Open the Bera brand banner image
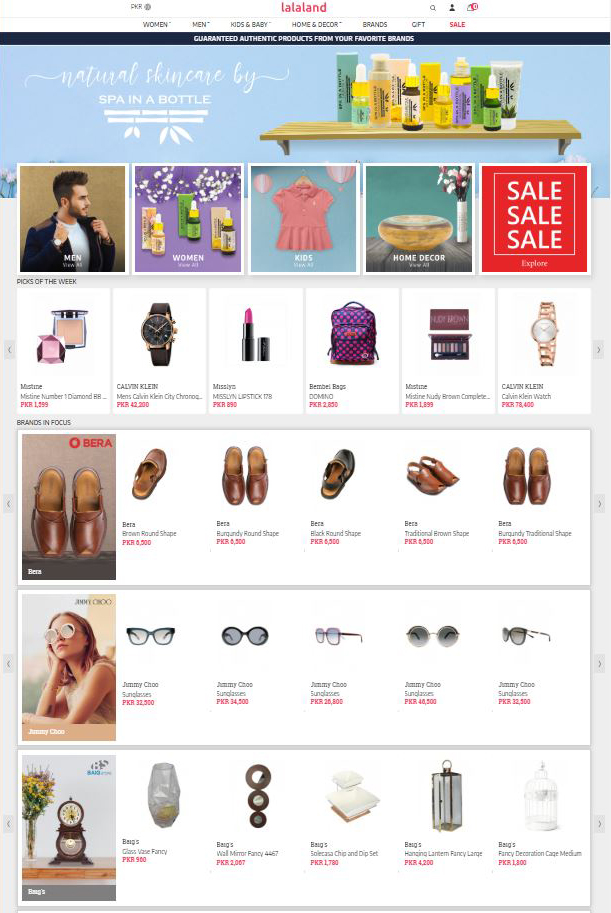611x913 pixels. tap(69, 507)
